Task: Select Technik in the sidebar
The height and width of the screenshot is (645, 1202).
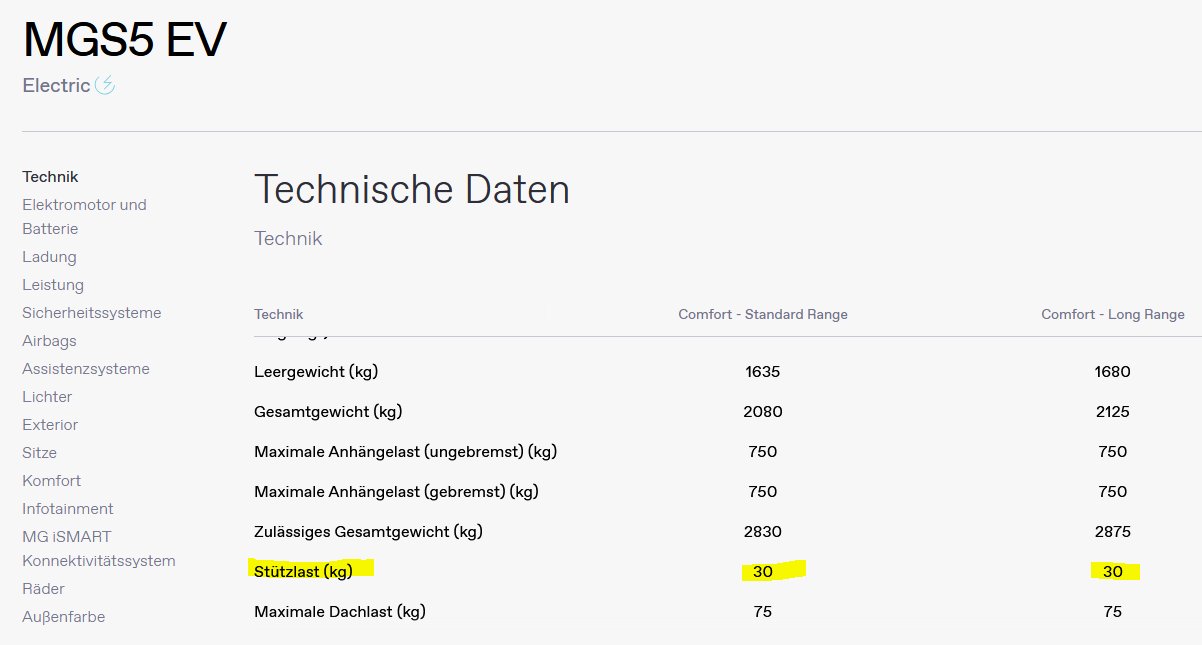Action: (x=50, y=177)
